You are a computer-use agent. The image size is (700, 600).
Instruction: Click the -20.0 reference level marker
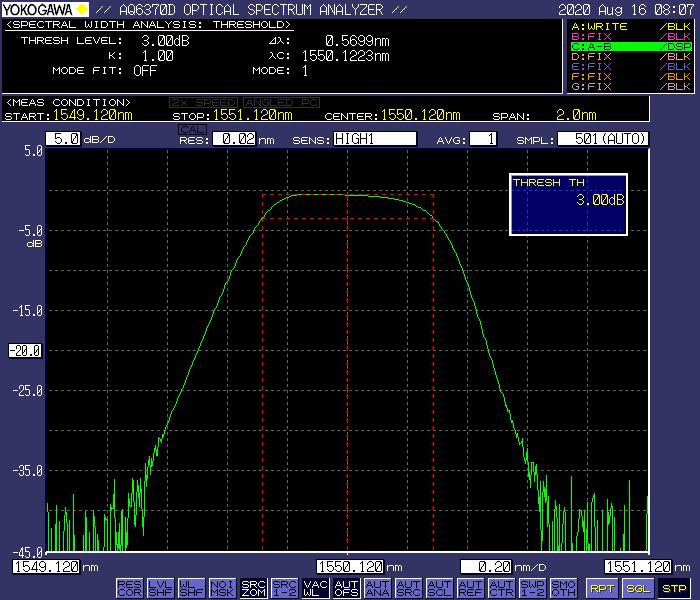click(23, 351)
